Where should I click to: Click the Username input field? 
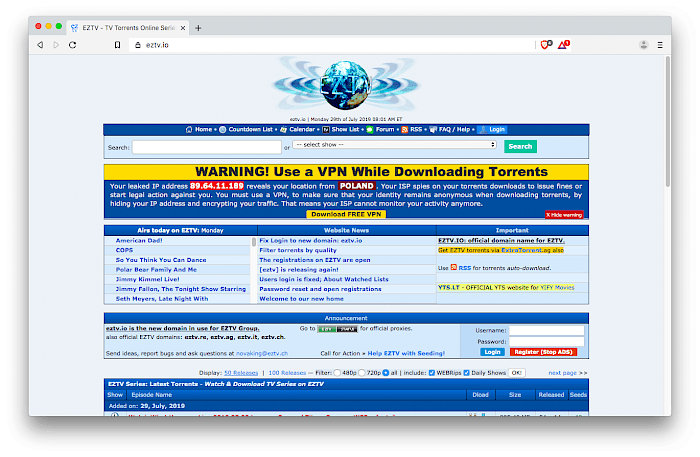click(x=546, y=330)
